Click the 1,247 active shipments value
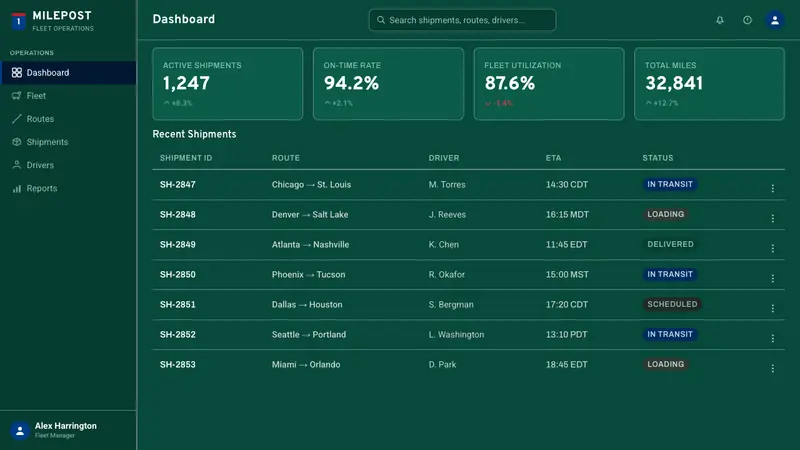The width and height of the screenshot is (800, 450). [186, 83]
